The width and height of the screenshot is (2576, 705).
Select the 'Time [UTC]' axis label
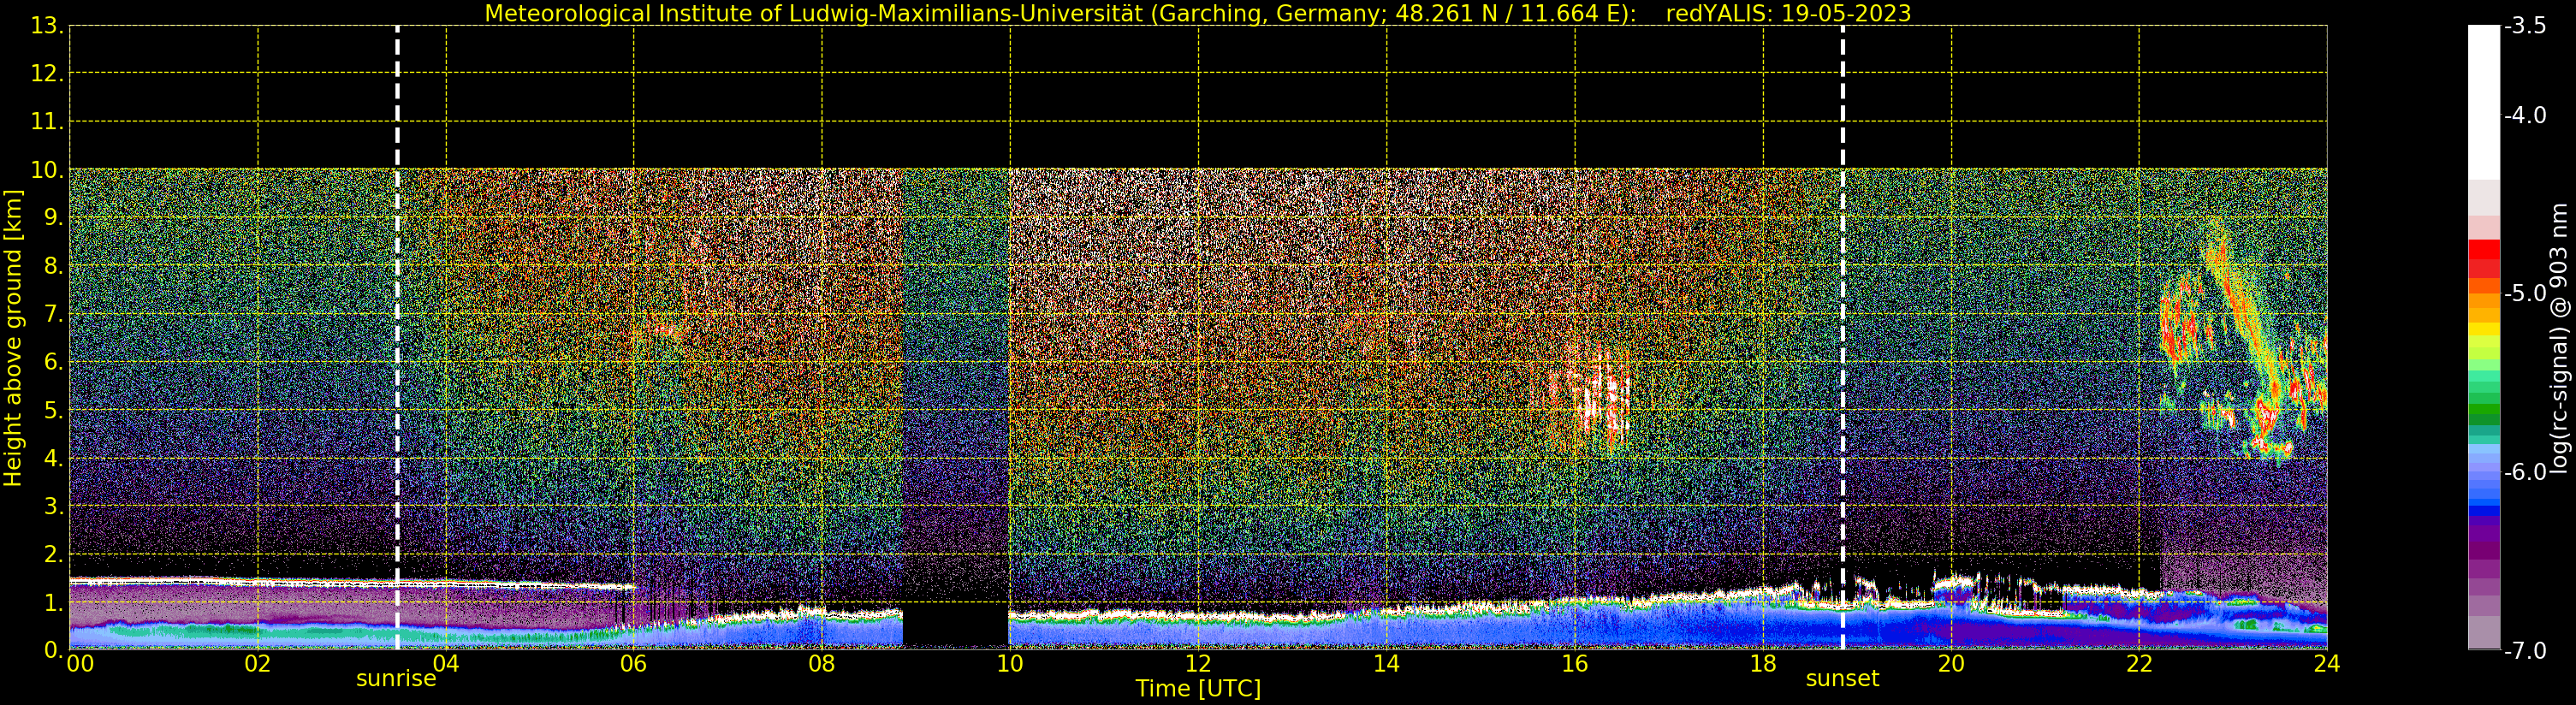point(1198,689)
